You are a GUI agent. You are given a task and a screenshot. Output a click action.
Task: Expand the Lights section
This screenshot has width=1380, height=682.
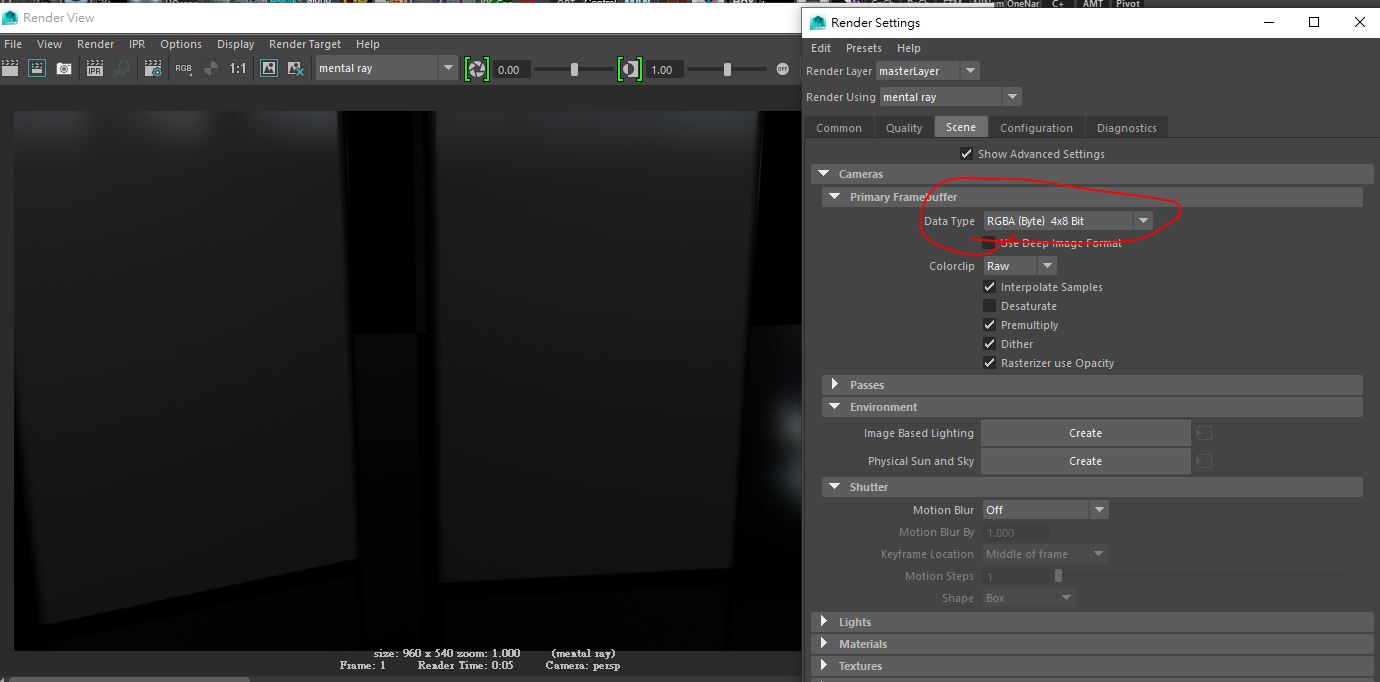(824, 621)
